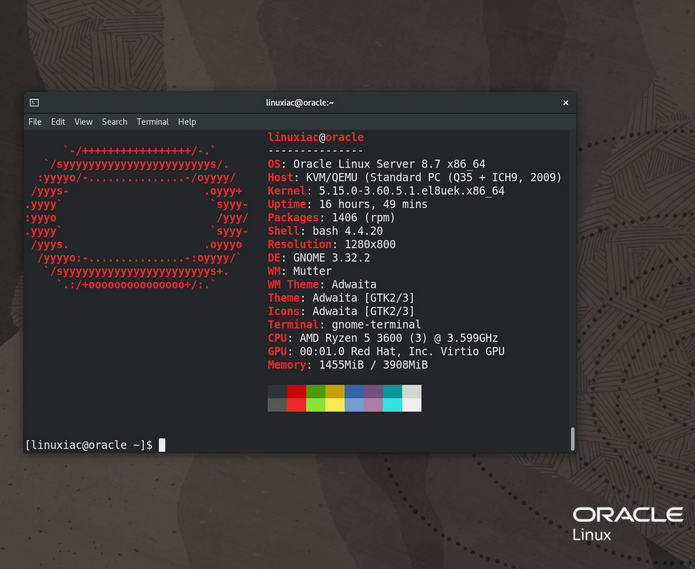Open the Help menu
Viewport: 695px width, 569px height.
pyautogui.click(x=187, y=122)
